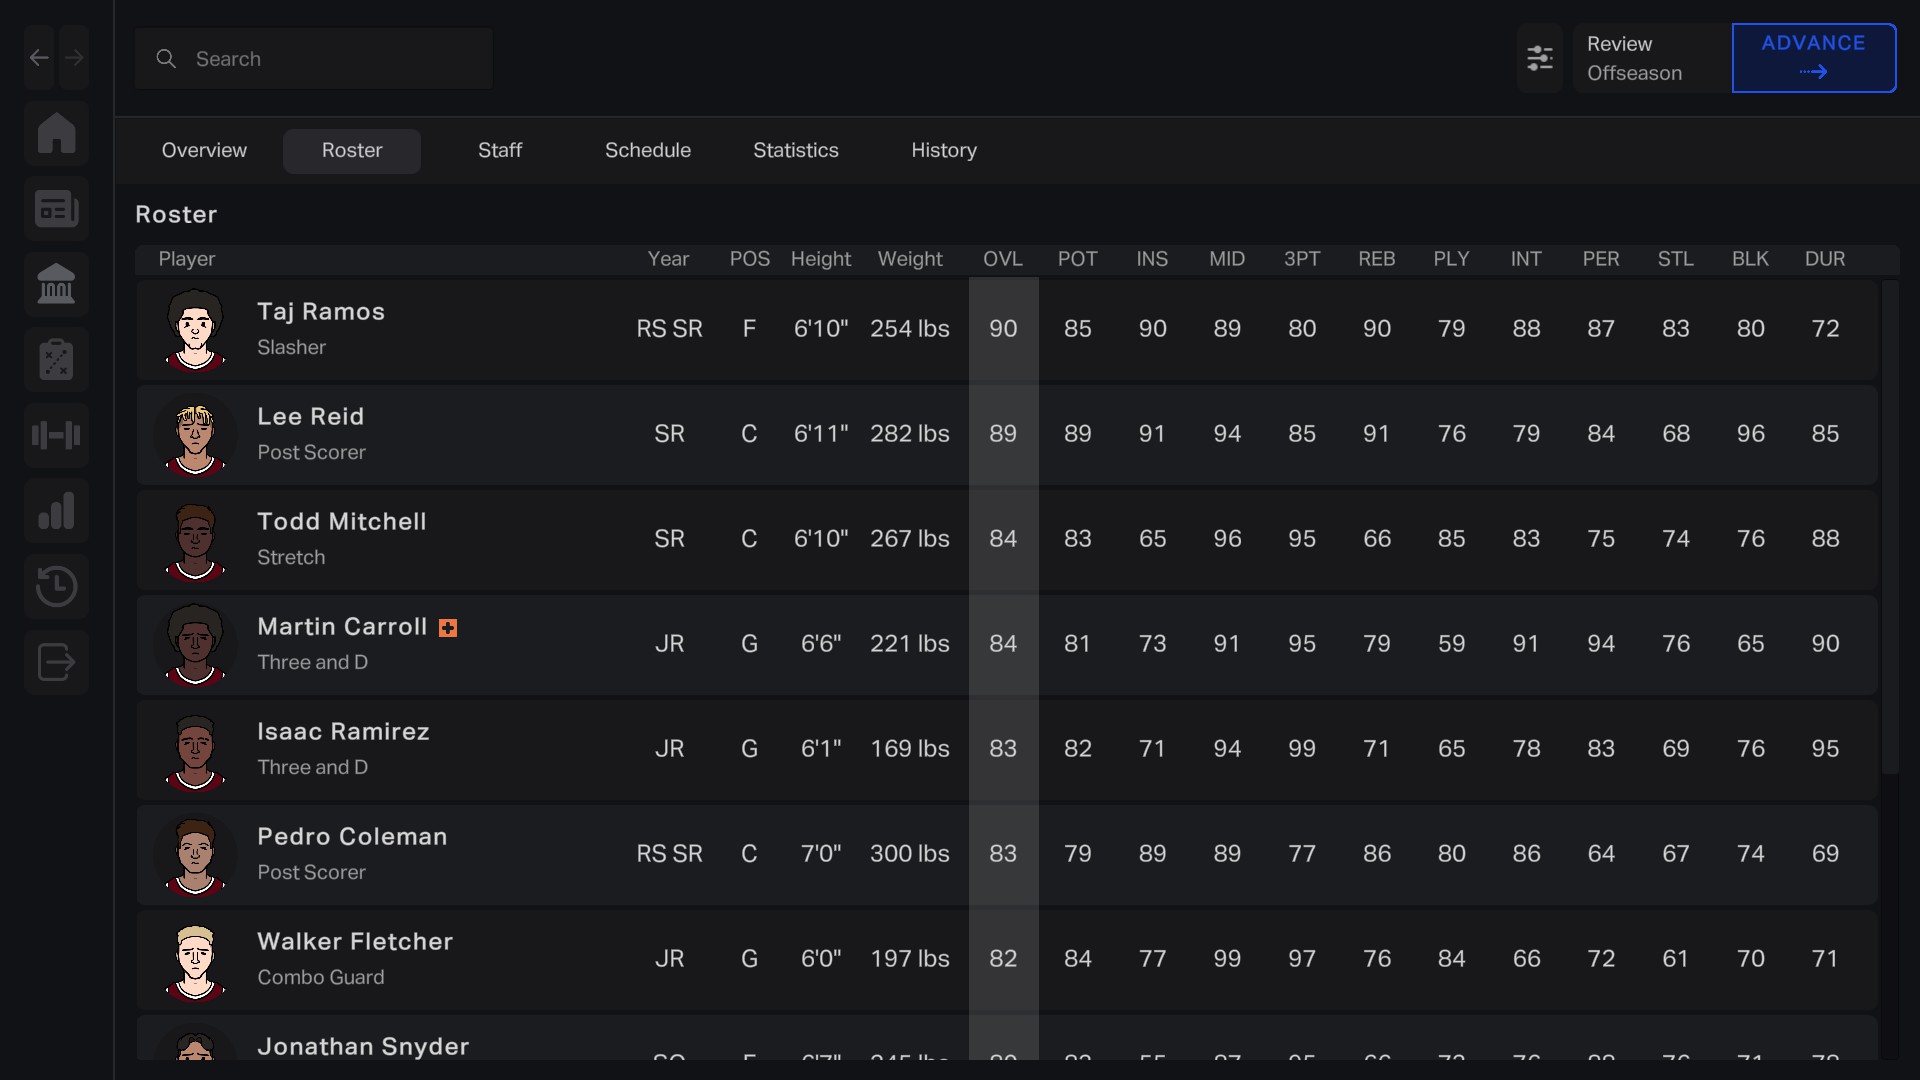1920x1080 pixels.
Task: Open the bar chart stats sidebar icon
Action: coord(56,511)
